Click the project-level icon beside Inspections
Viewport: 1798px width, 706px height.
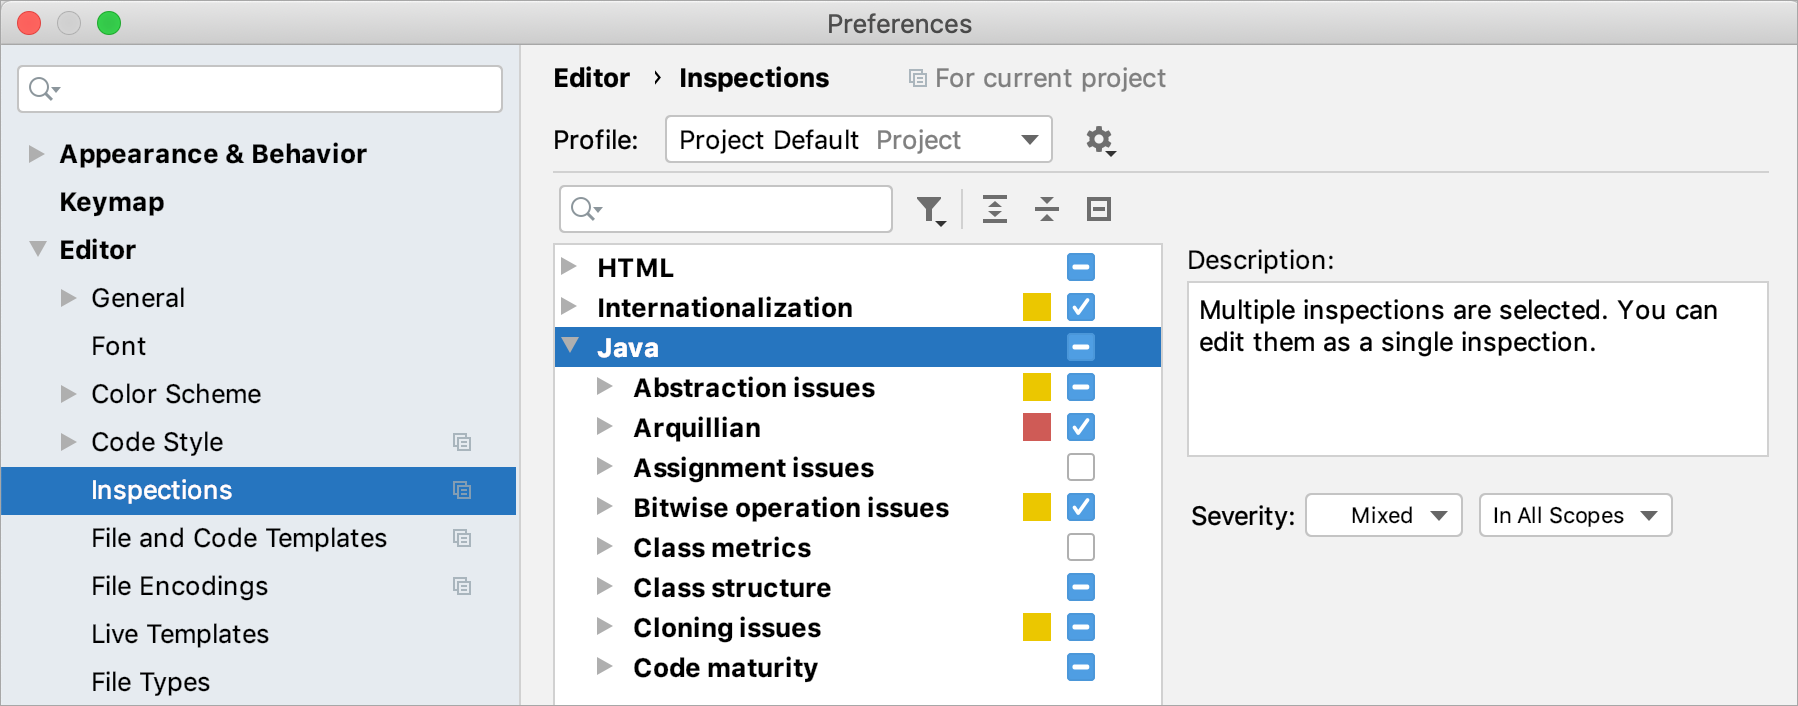click(462, 490)
